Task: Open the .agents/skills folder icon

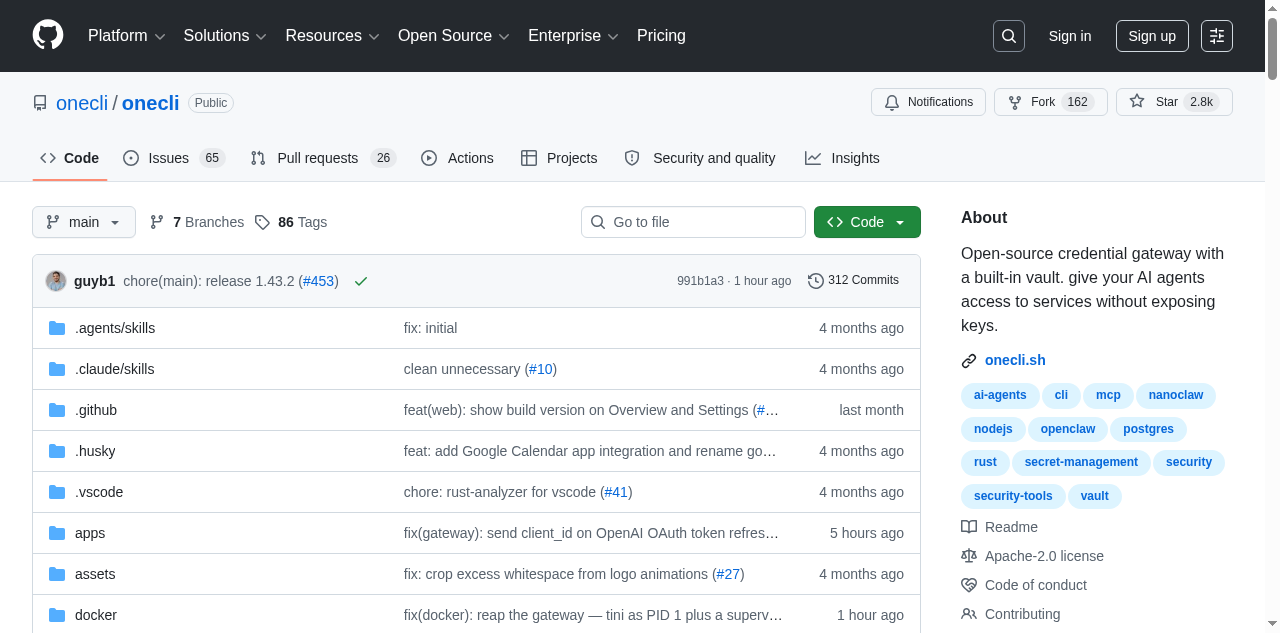Action: 57,328
